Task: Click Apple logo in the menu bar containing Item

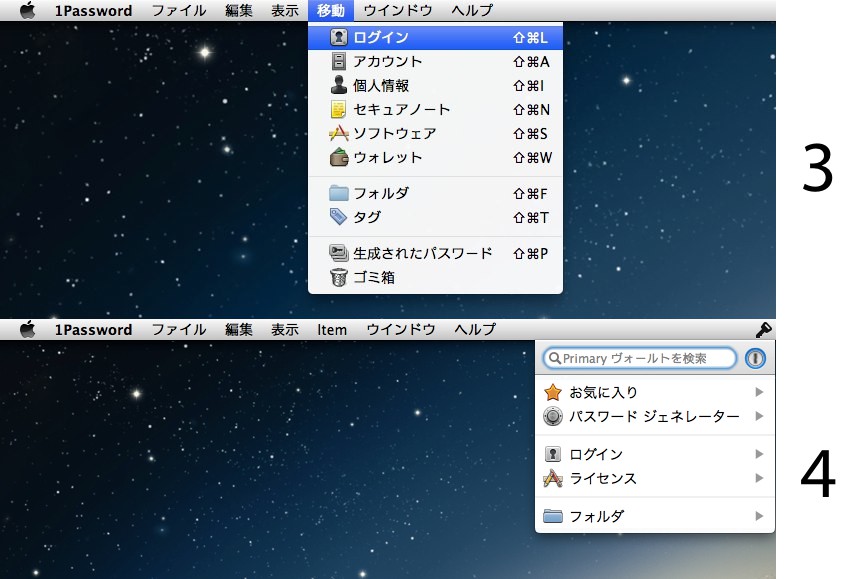Action: click(27, 329)
